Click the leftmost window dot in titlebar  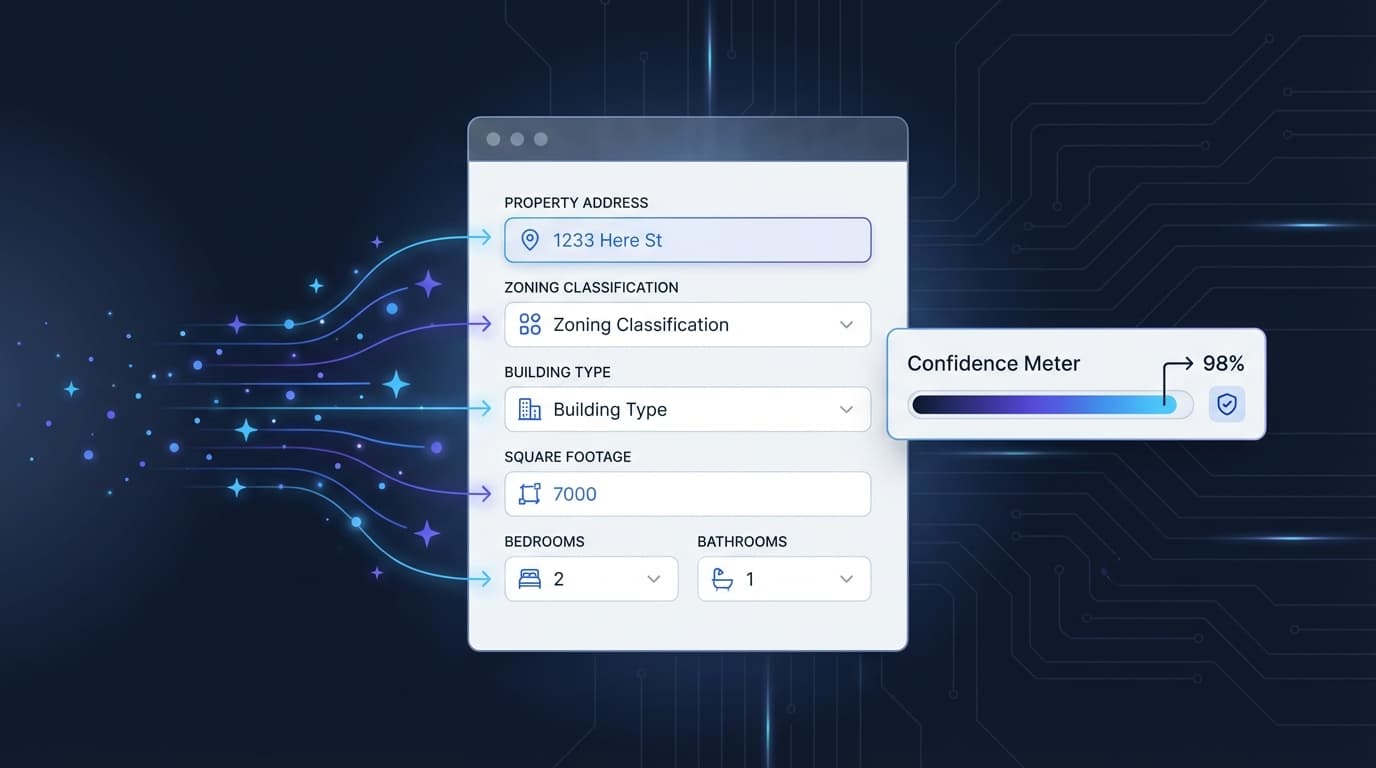pos(493,139)
